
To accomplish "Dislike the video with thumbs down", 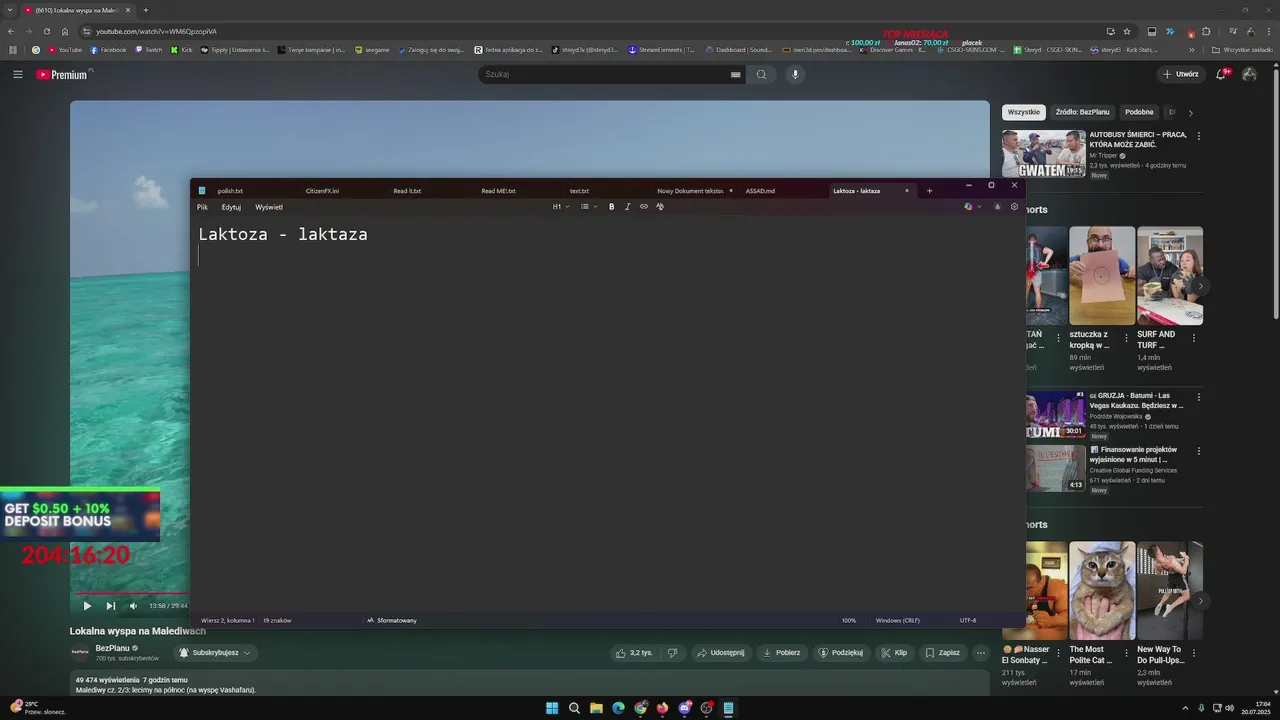I will click(672, 653).
